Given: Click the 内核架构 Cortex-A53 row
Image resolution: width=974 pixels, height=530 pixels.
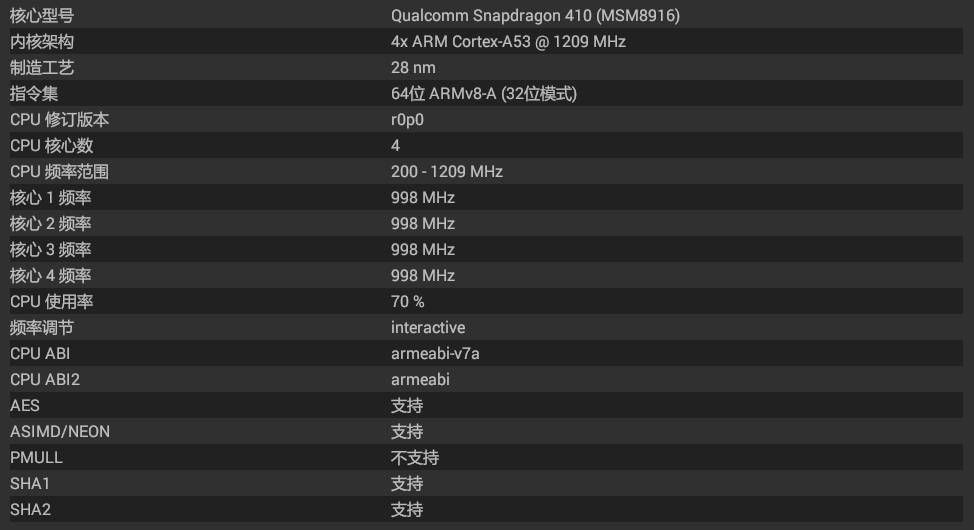Looking at the screenshot, I should click(487, 42).
